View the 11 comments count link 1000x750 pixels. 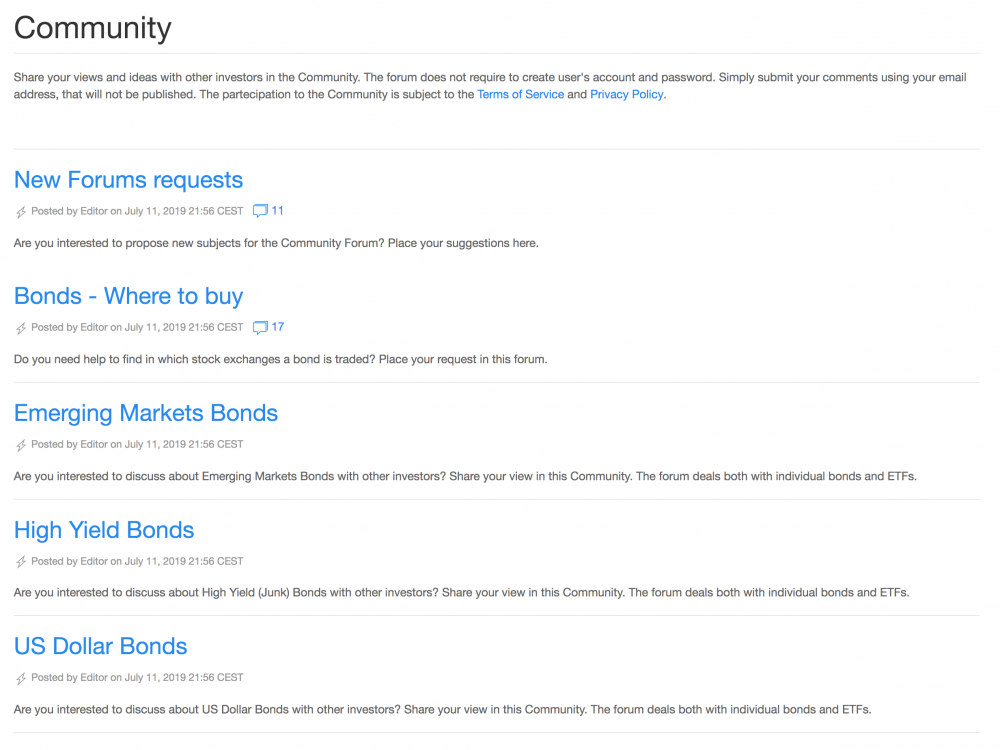click(278, 211)
